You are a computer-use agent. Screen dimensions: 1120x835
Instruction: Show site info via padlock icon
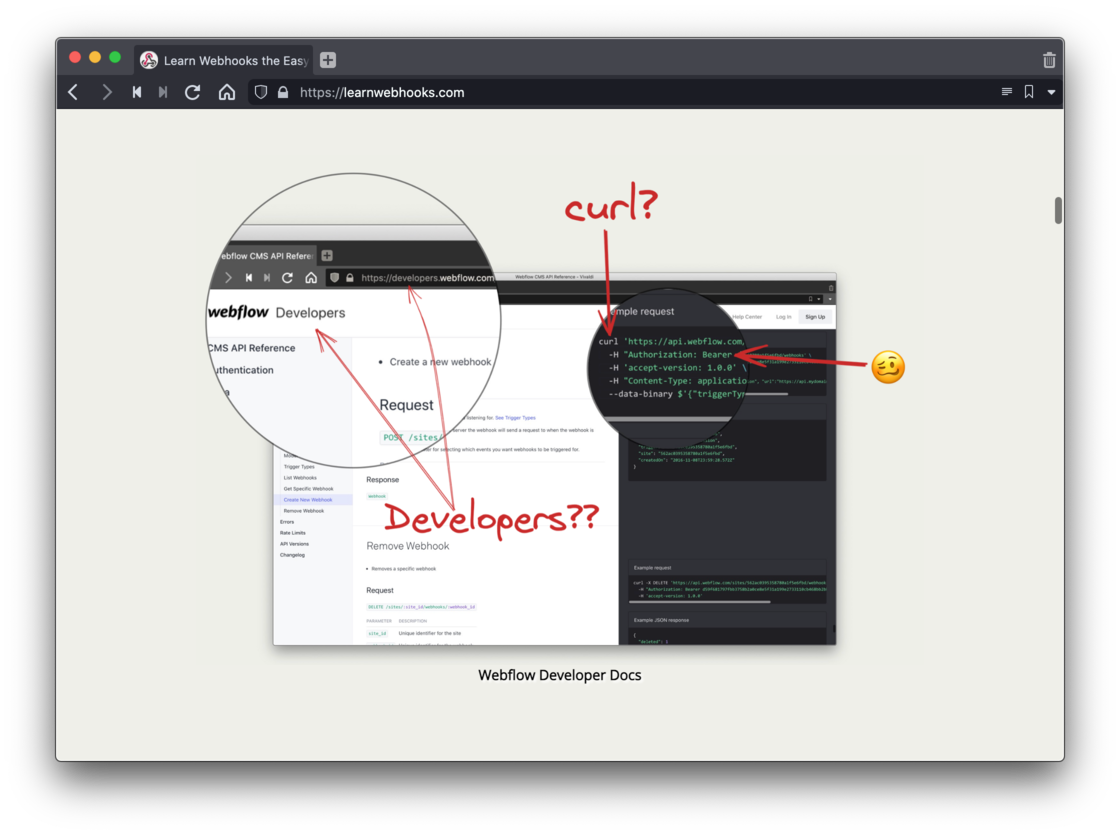click(x=283, y=92)
